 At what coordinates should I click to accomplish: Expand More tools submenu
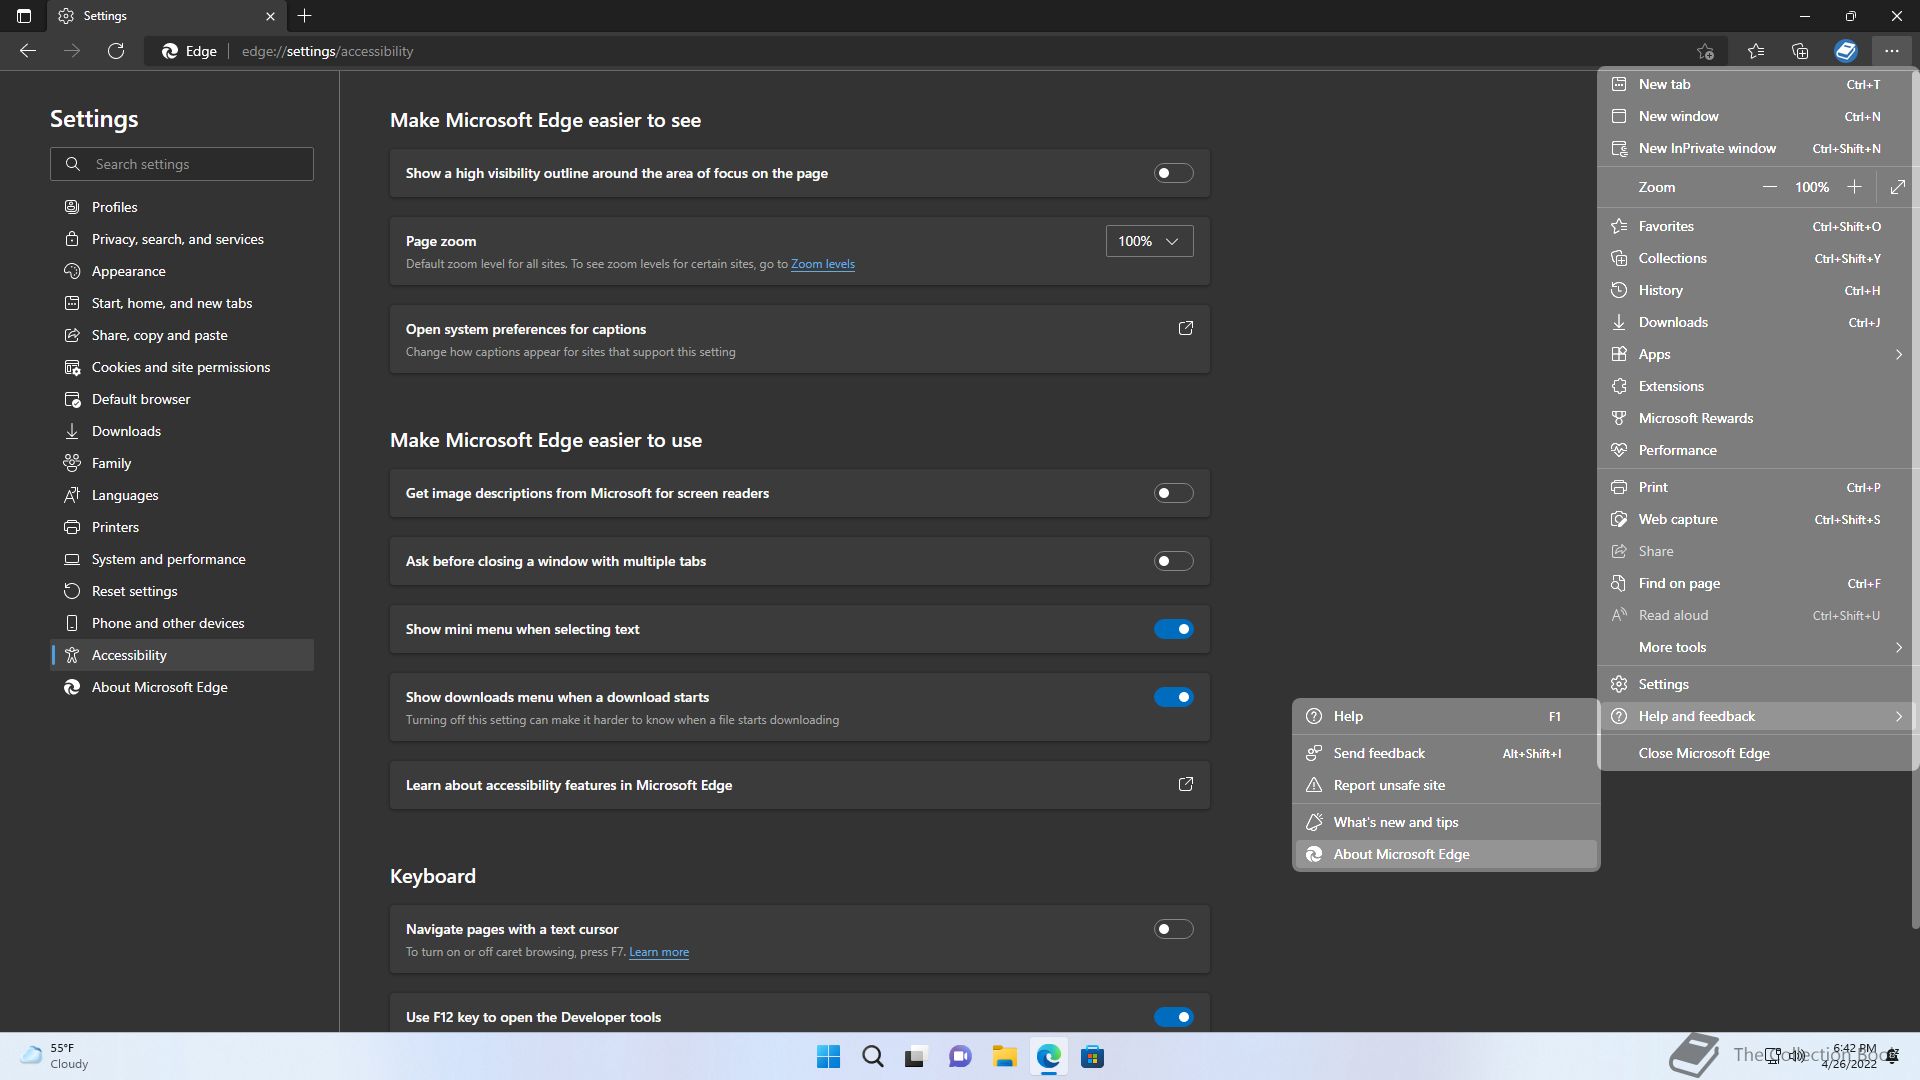point(1755,647)
